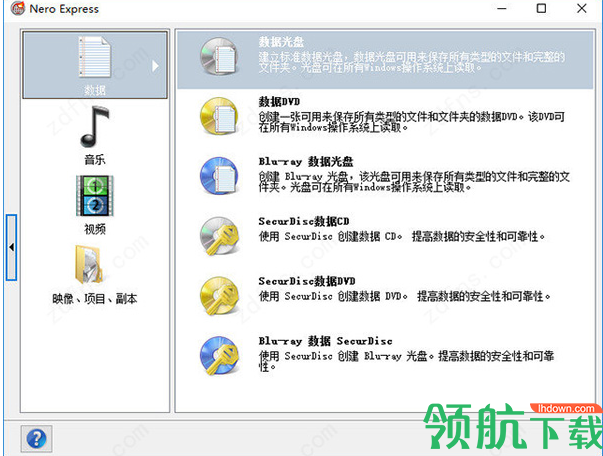Choose the Blu-ray 数据光盘 title

coord(306,161)
